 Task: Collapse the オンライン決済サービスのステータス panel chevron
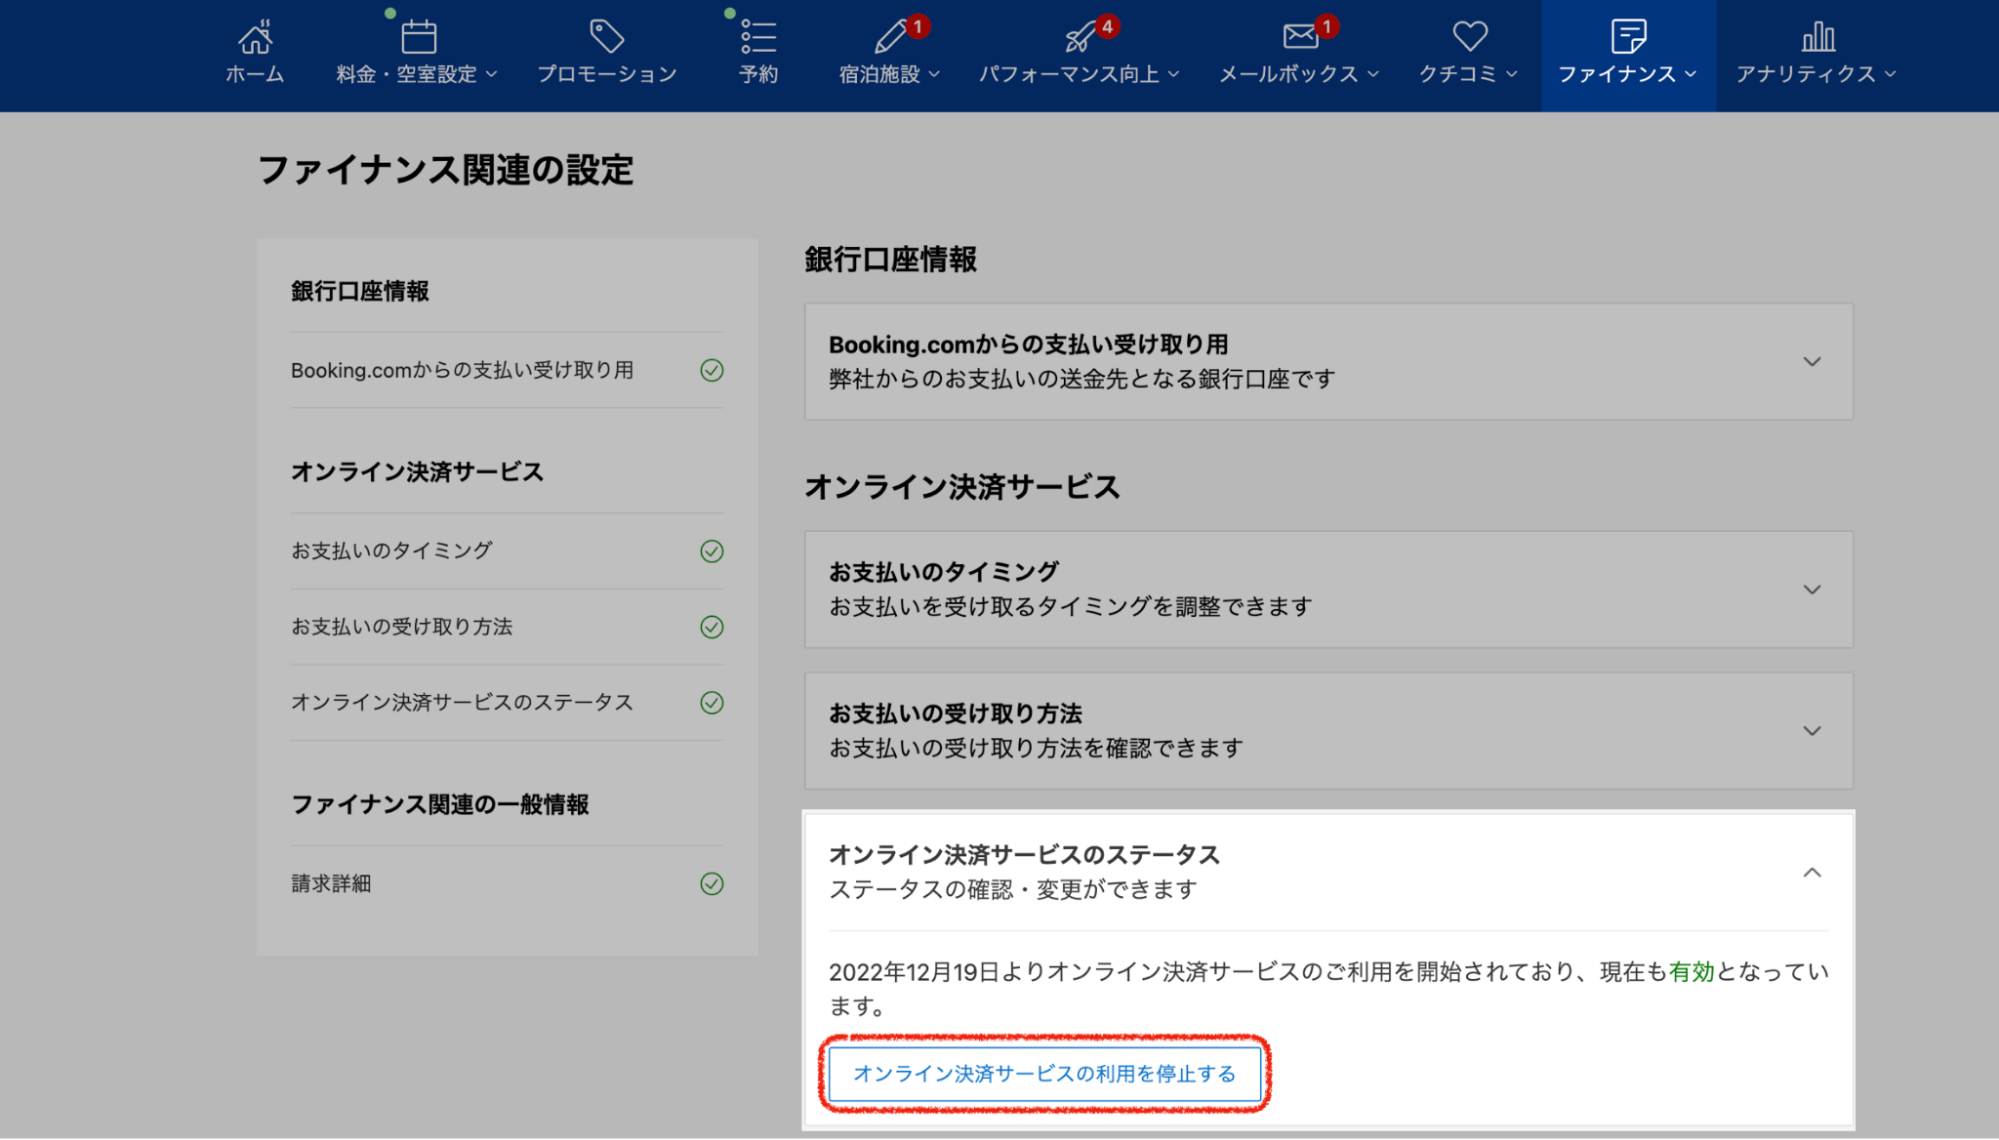(1811, 873)
